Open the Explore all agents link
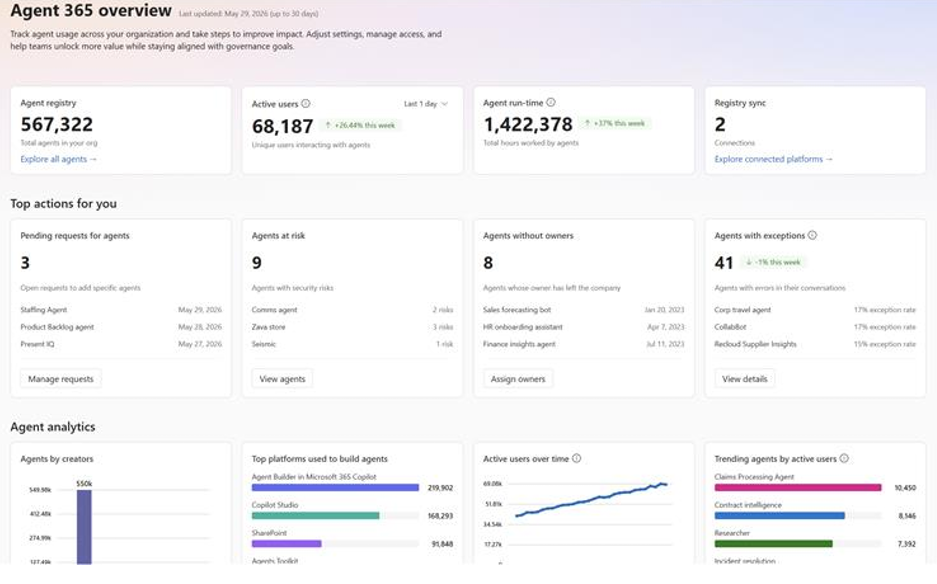This screenshot has height=584, width=937. click(x=59, y=159)
